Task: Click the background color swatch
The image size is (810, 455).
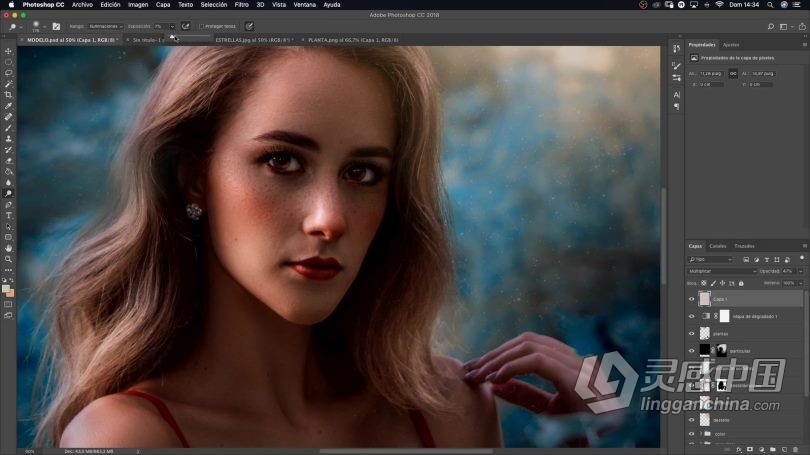Action: tap(10, 293)
